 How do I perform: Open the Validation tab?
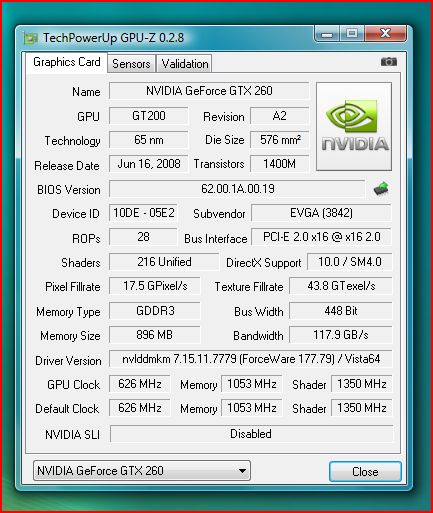tap(184, 63)
